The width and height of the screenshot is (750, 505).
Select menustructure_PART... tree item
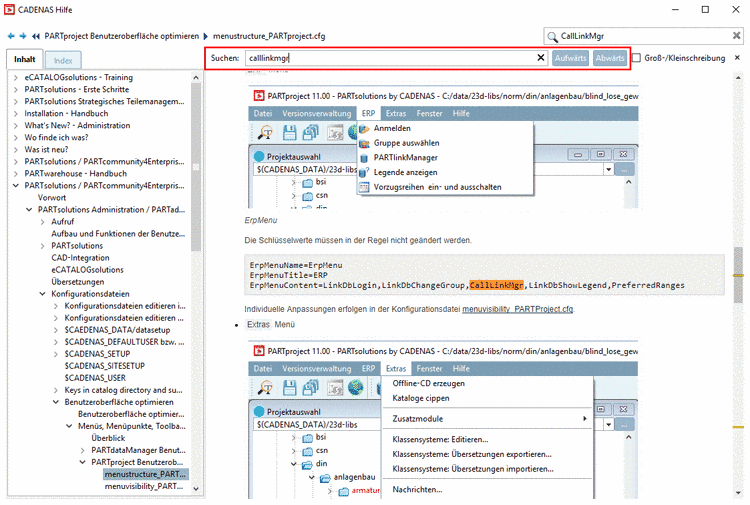click(145, 474)
